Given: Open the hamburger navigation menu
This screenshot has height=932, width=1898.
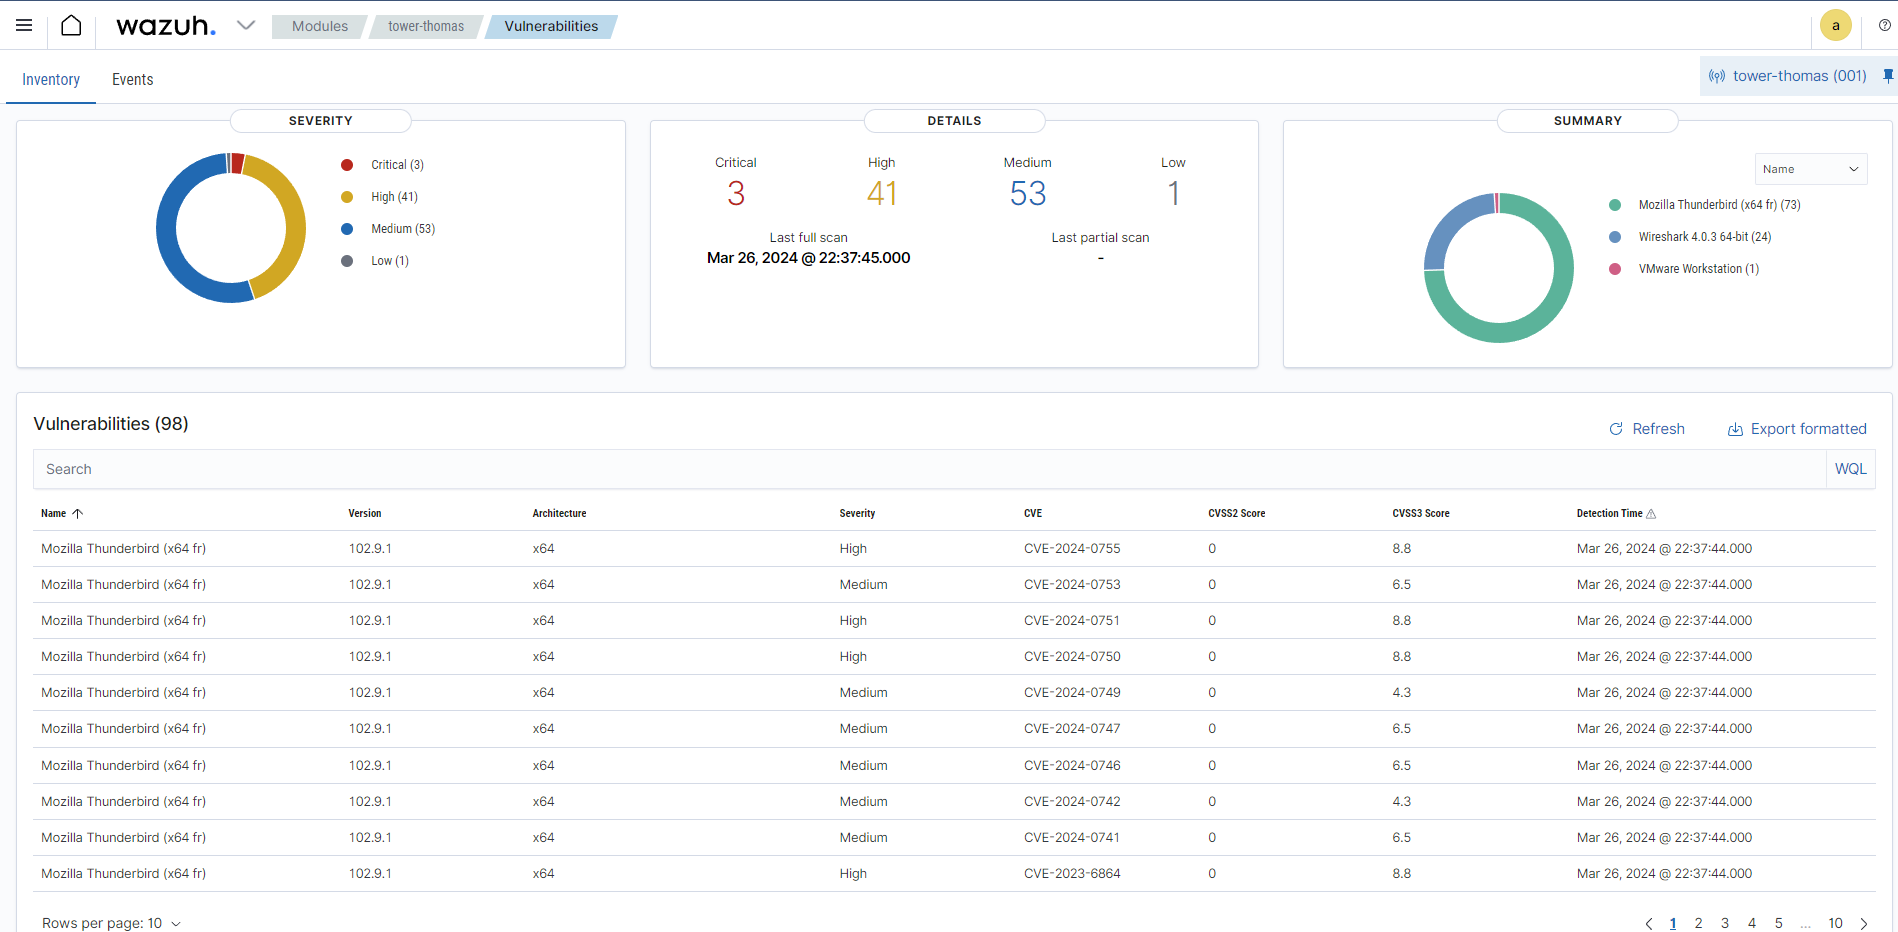Looking at the screenshot, I should [24, 25].
